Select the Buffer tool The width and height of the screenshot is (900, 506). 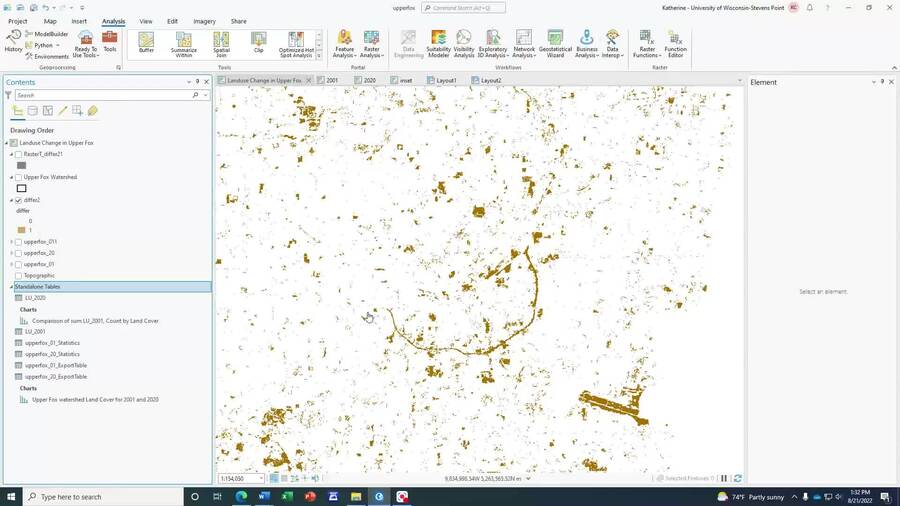click(146, 43)
